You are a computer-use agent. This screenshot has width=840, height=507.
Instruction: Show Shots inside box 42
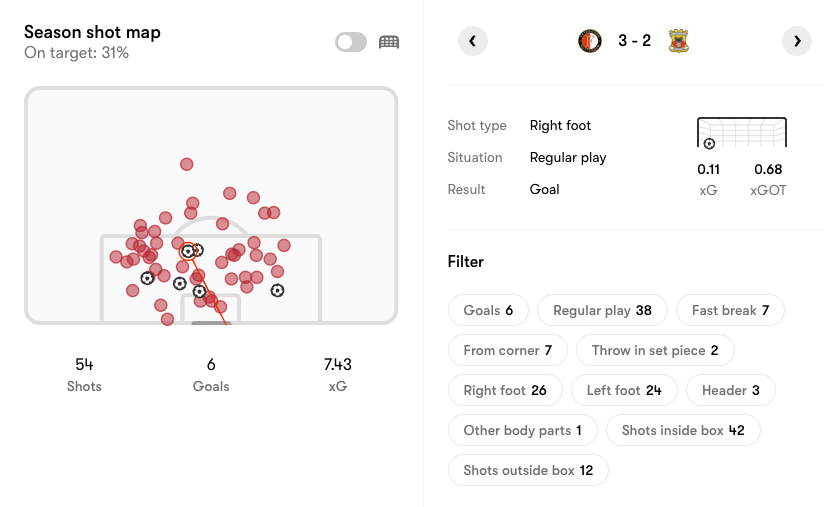683,430
